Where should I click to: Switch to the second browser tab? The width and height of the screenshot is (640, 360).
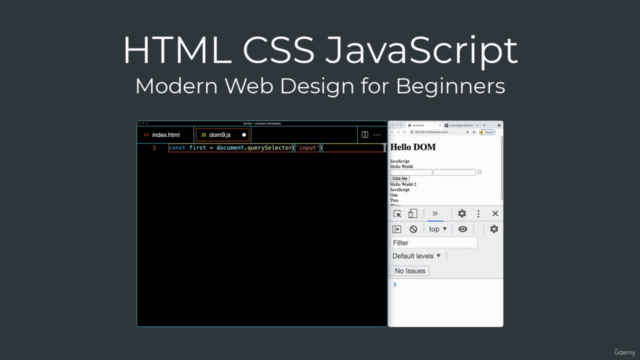tap(461, 125)
